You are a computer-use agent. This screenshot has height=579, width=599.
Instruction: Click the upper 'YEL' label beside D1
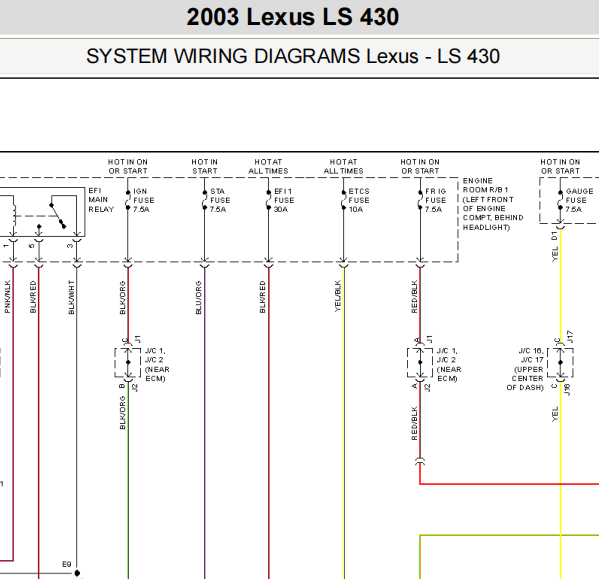tap(555, 254)
